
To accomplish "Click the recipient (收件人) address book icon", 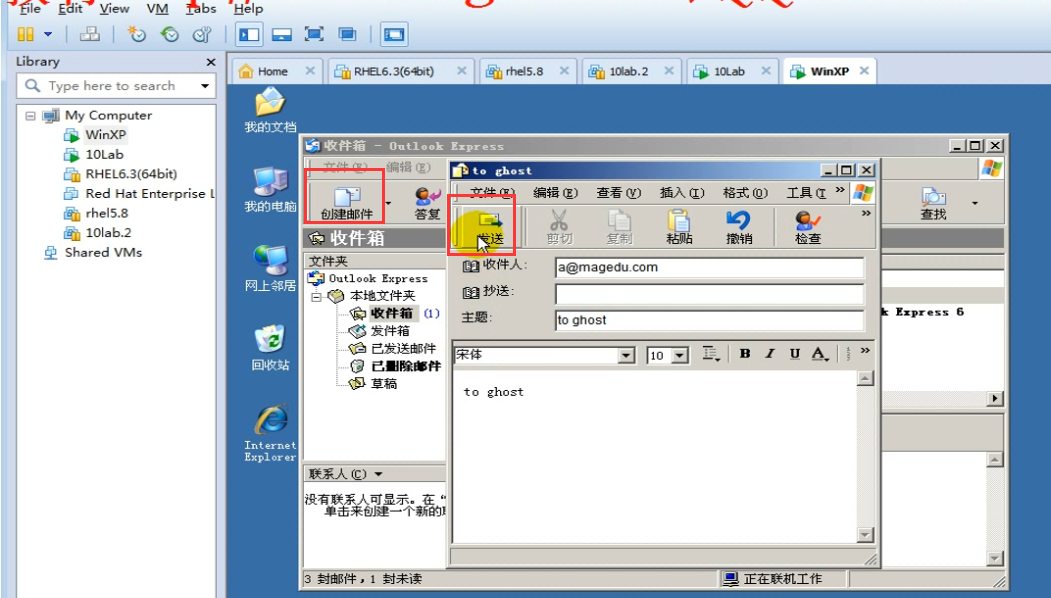I will 471,266.
